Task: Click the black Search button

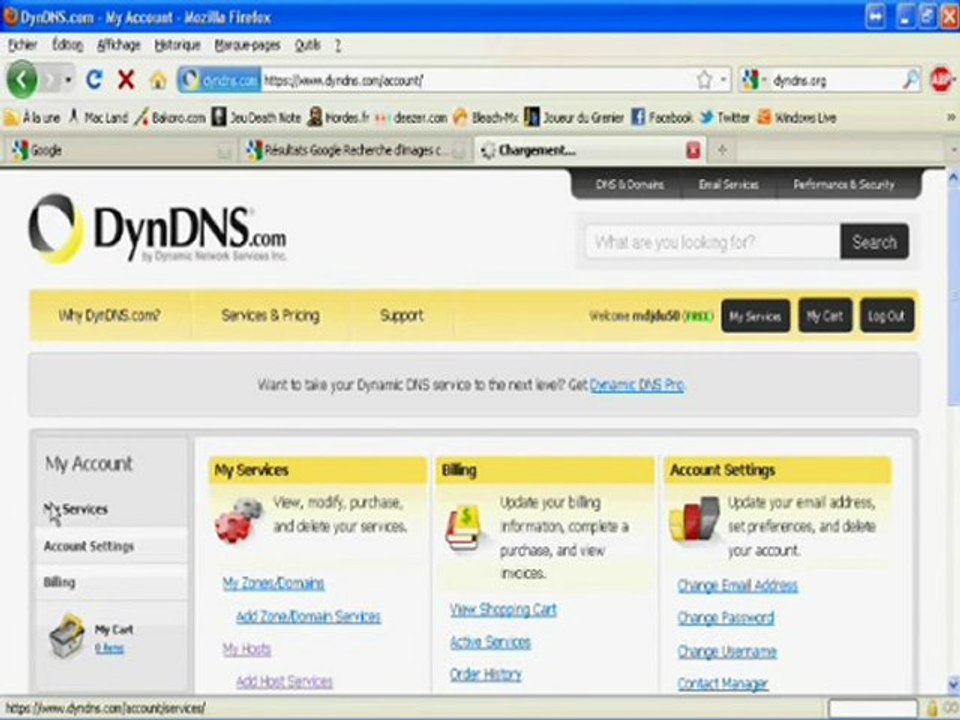Action: click(x=874, y=242)
